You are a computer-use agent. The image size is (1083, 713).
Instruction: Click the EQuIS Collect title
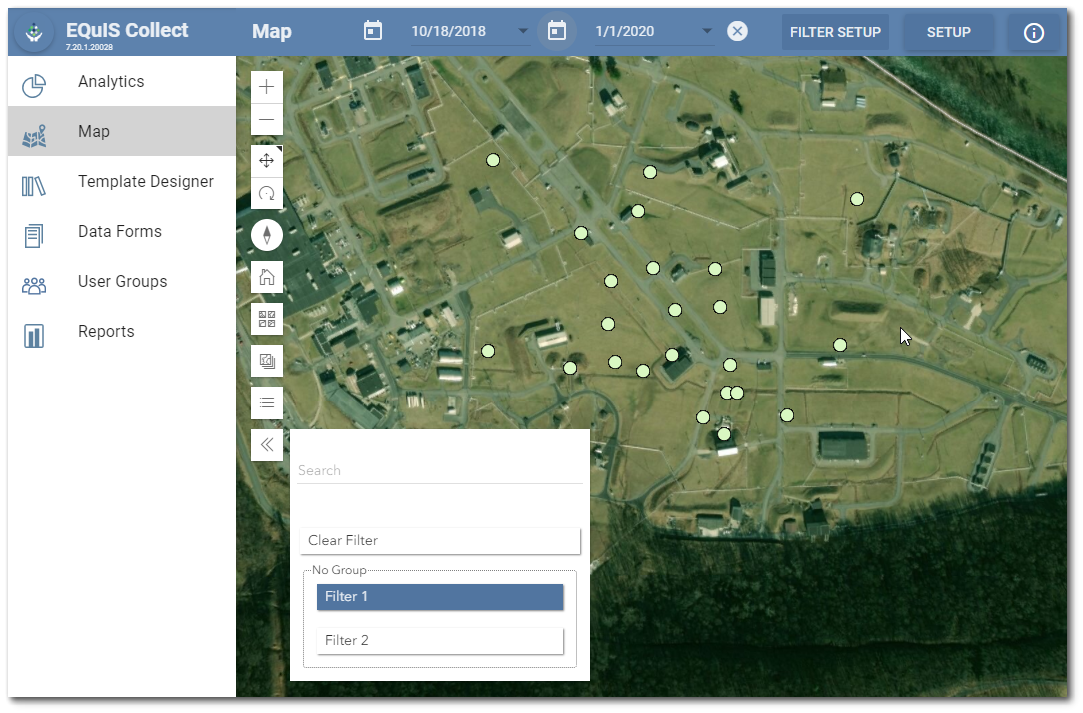coord(127,30)
